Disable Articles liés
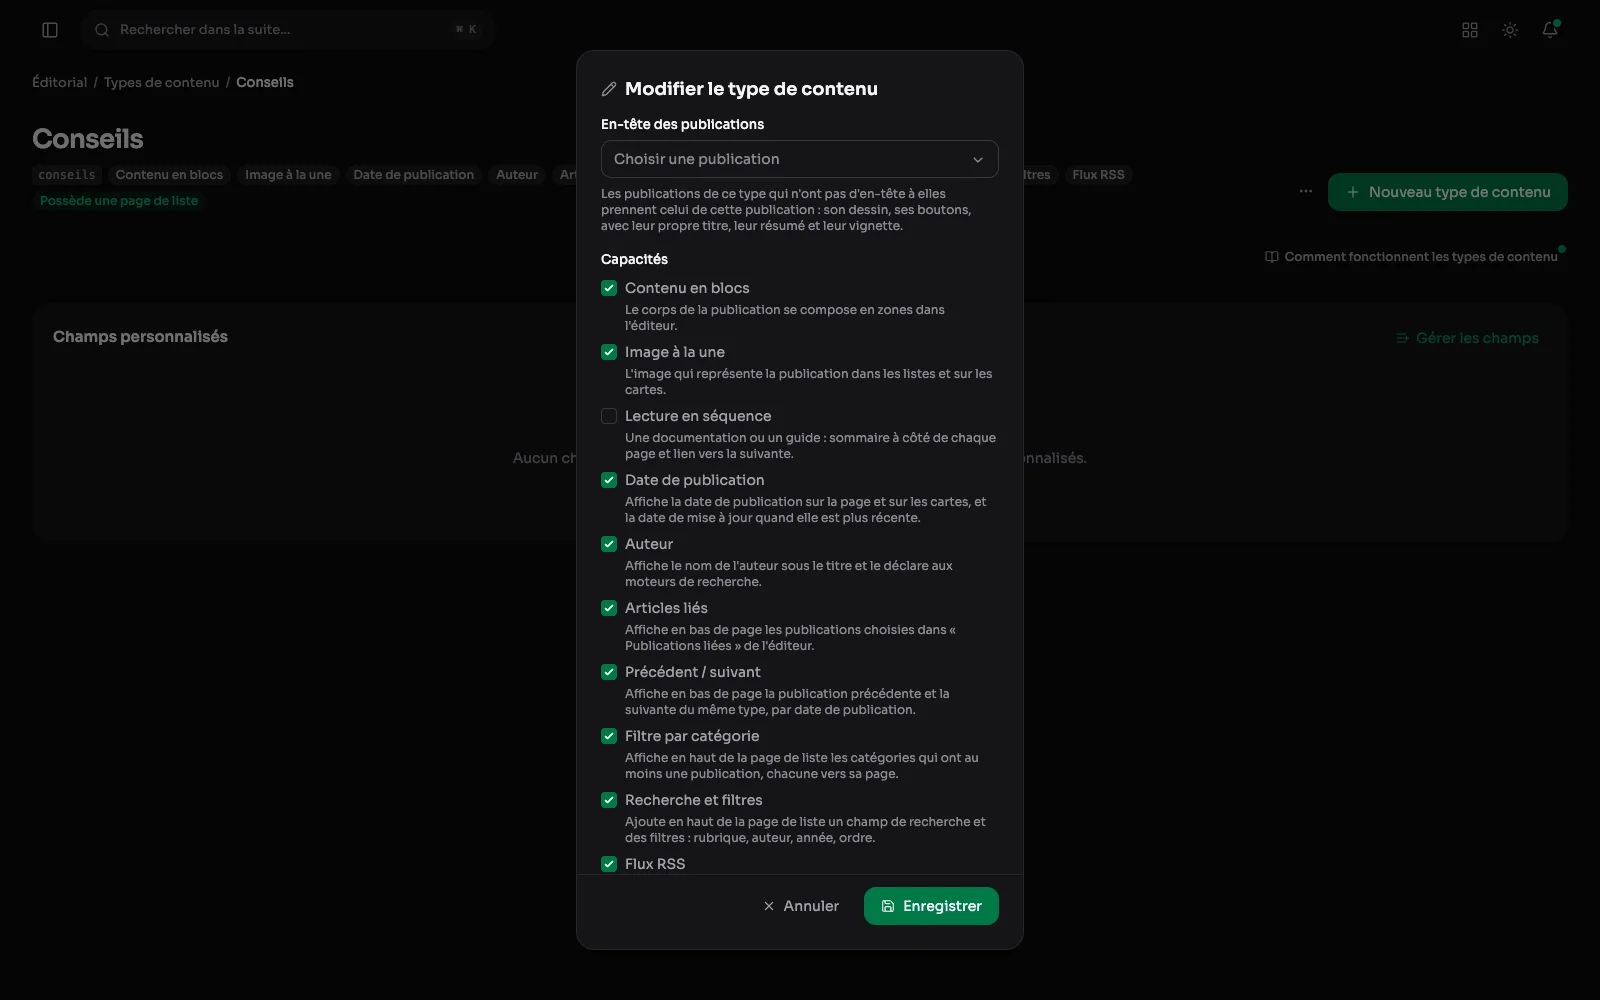 609,608
